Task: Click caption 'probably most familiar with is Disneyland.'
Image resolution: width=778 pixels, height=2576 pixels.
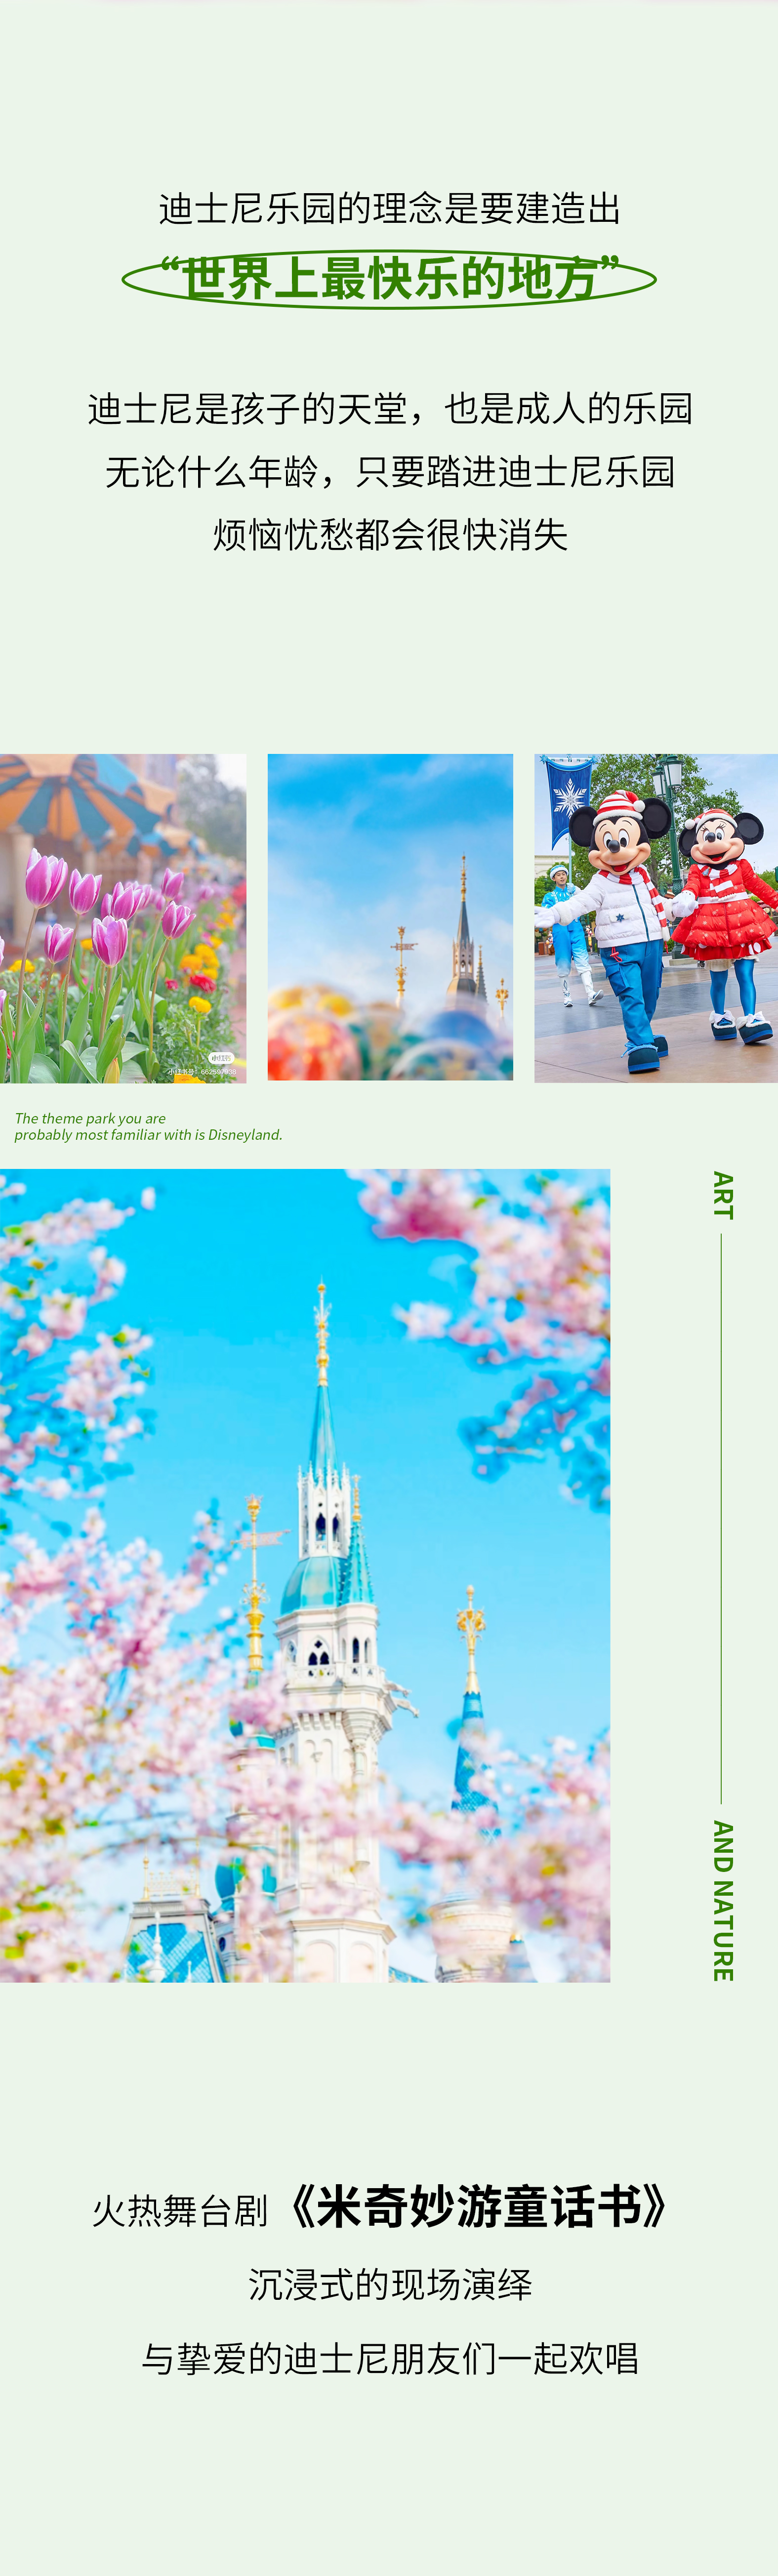Action: pos(148,1135)
